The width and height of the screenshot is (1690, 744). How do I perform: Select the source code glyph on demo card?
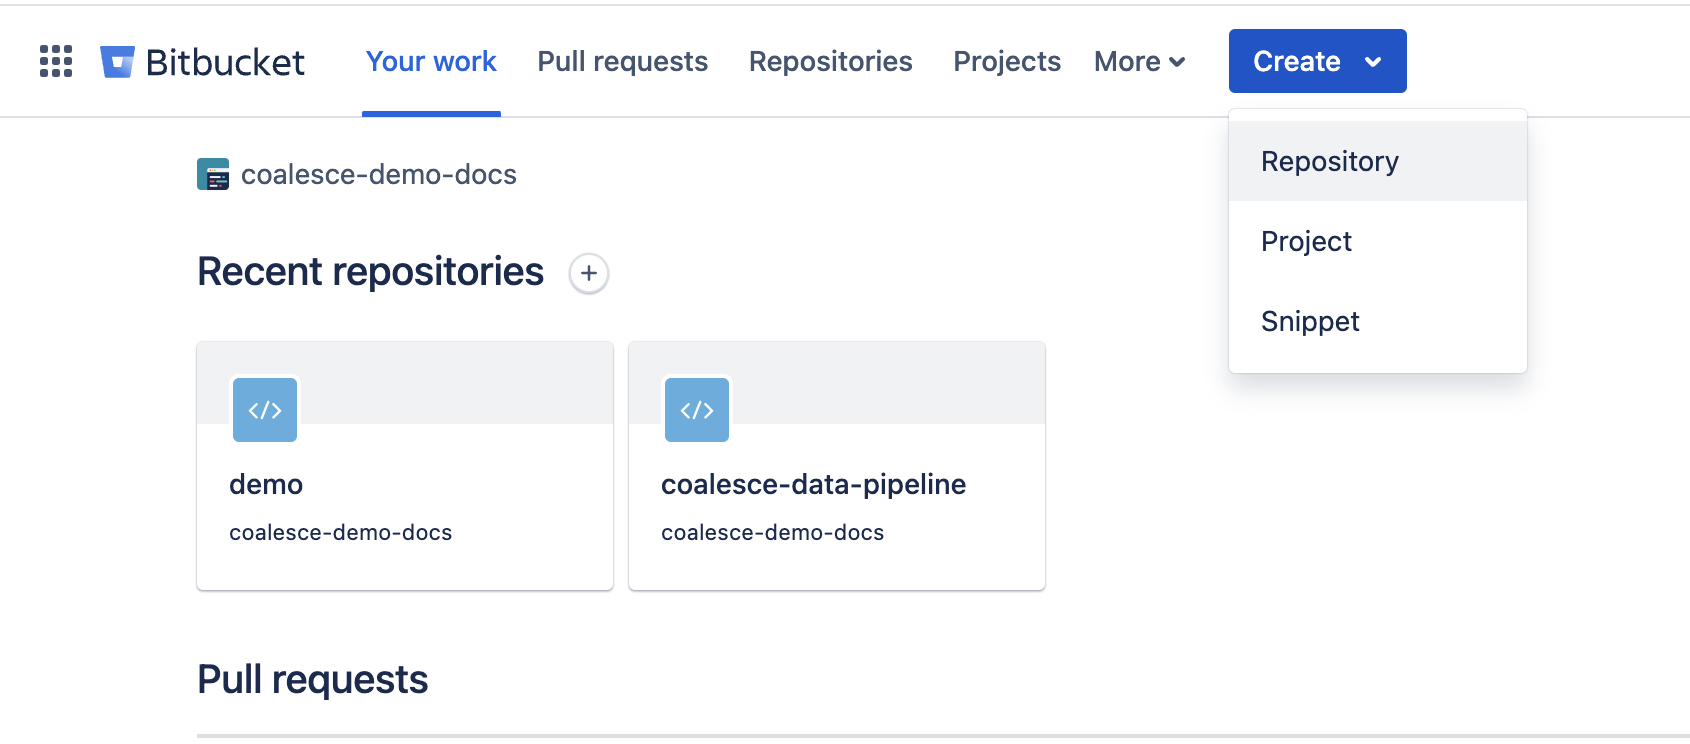tap(264, 409)
